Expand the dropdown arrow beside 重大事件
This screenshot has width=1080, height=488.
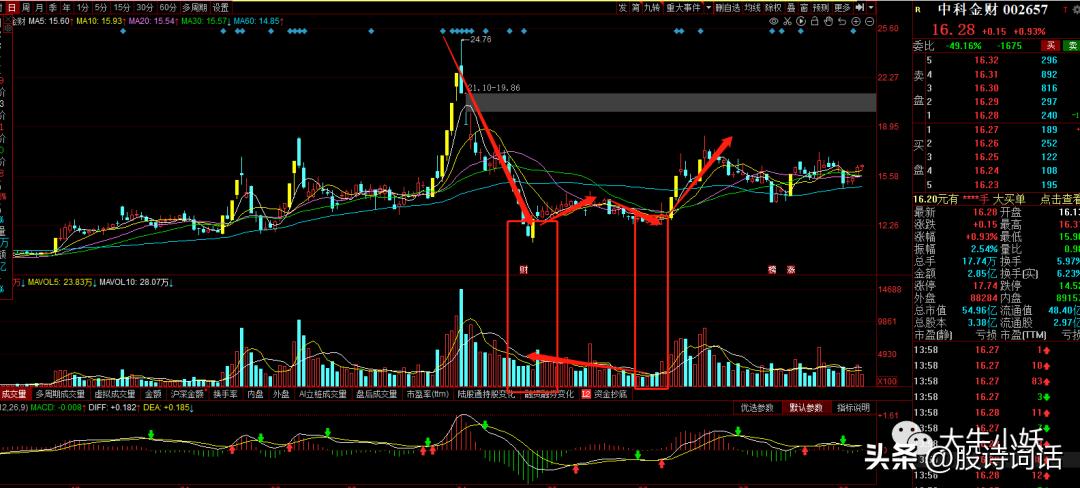point(708,8)
